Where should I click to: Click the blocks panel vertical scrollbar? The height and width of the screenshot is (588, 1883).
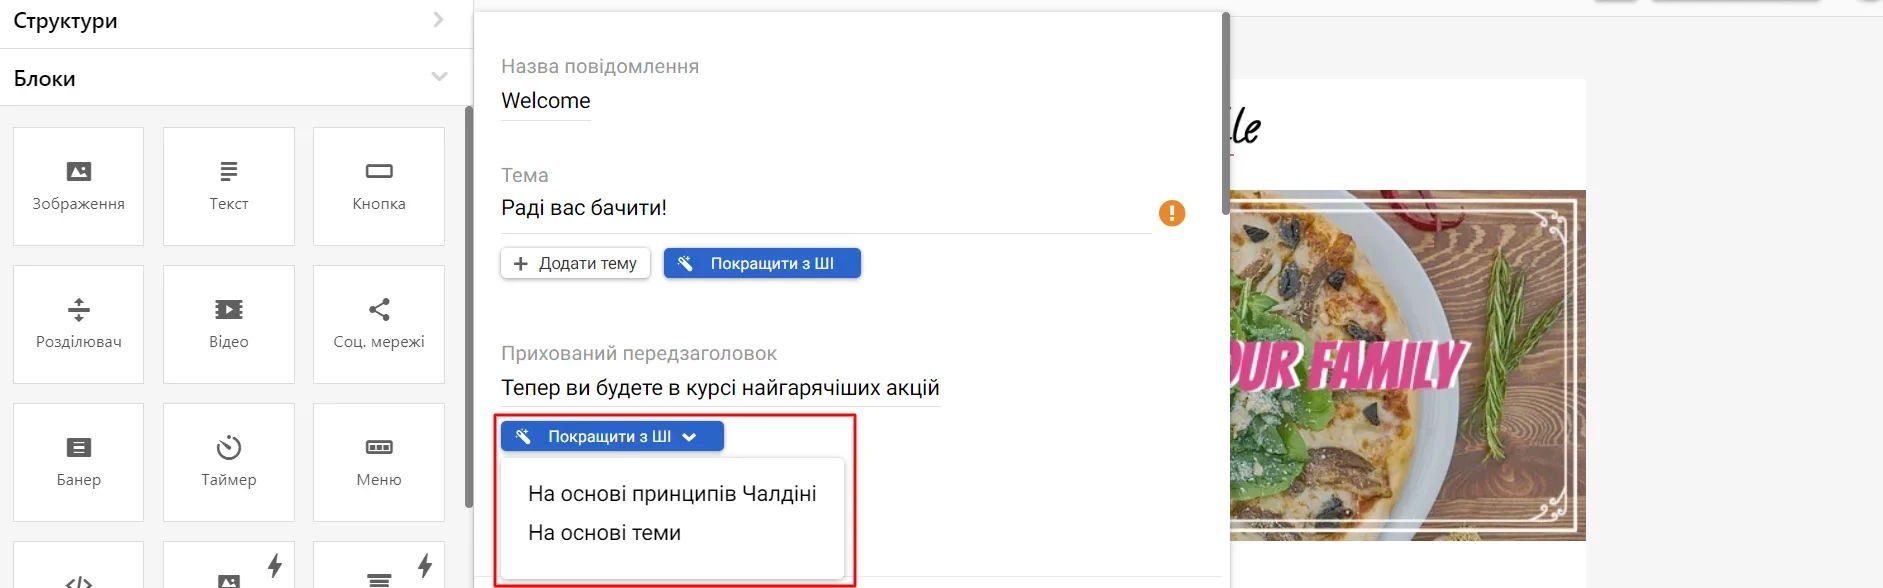tap(469, 307)
